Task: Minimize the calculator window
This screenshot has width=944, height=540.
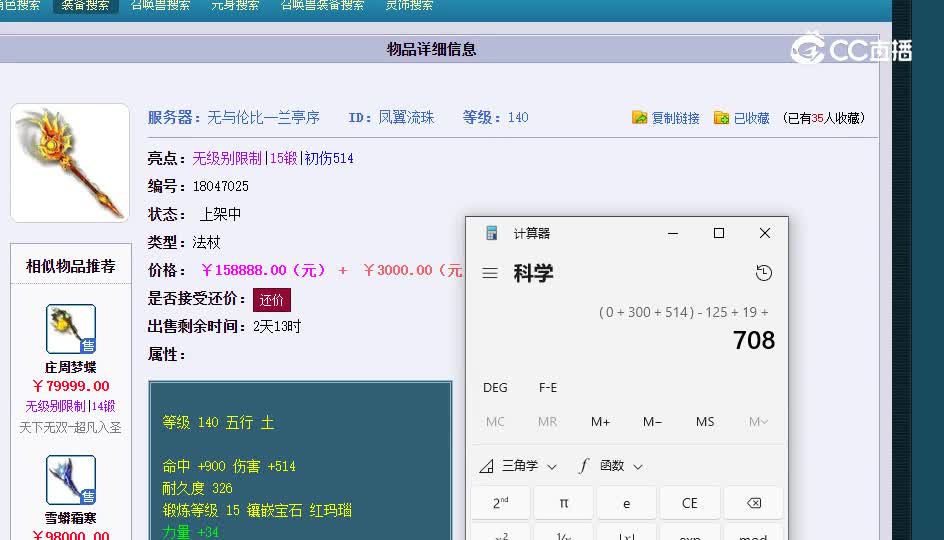Action: pos(673,233)
